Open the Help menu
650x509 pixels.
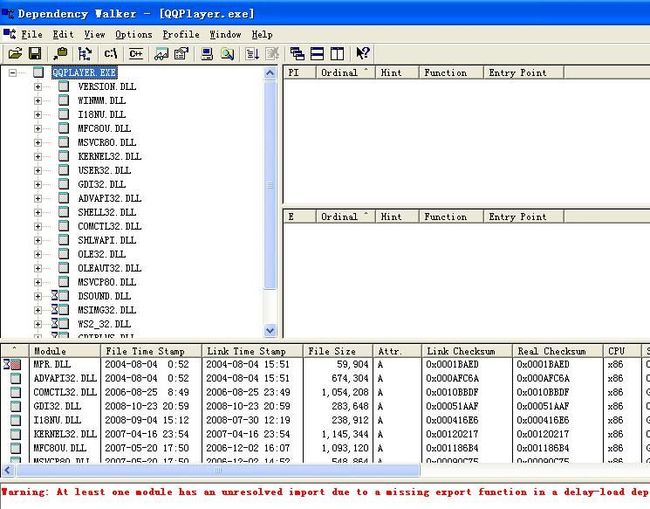262,34
